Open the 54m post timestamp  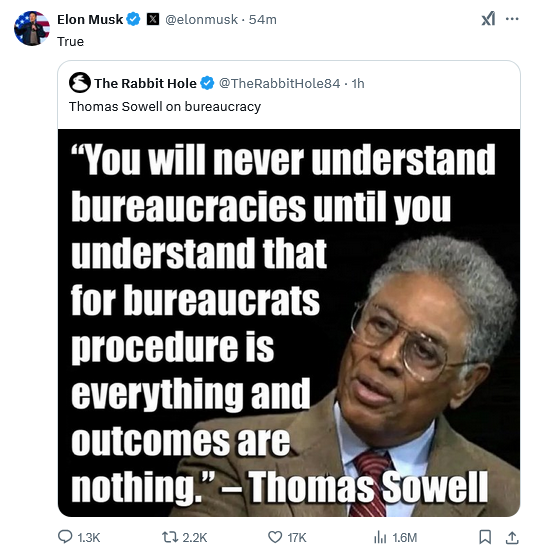pyautogui.click(x=263, y=20)
